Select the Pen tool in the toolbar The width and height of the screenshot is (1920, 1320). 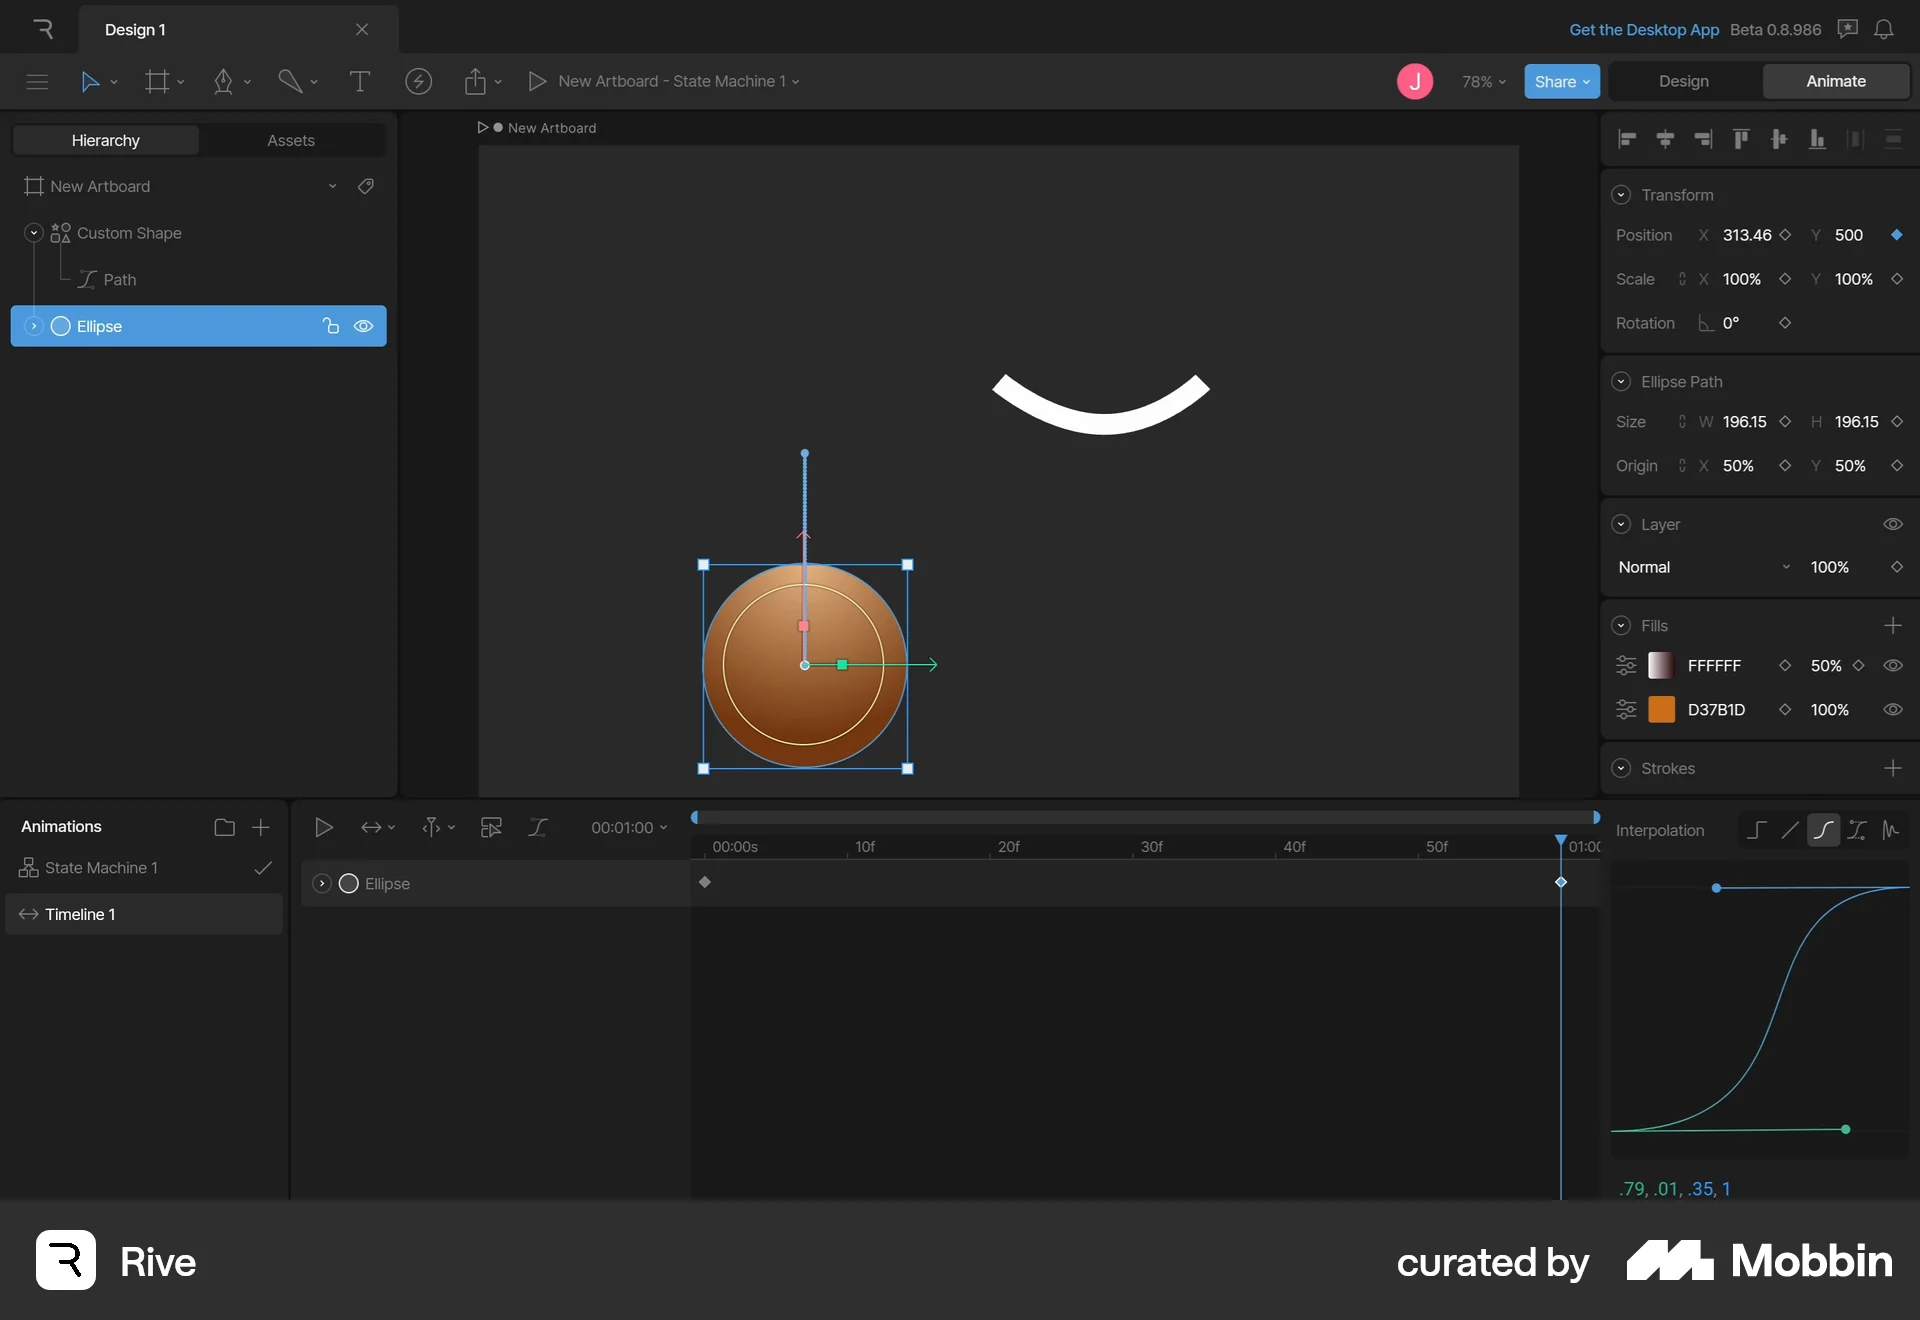[x=223, y=81]
